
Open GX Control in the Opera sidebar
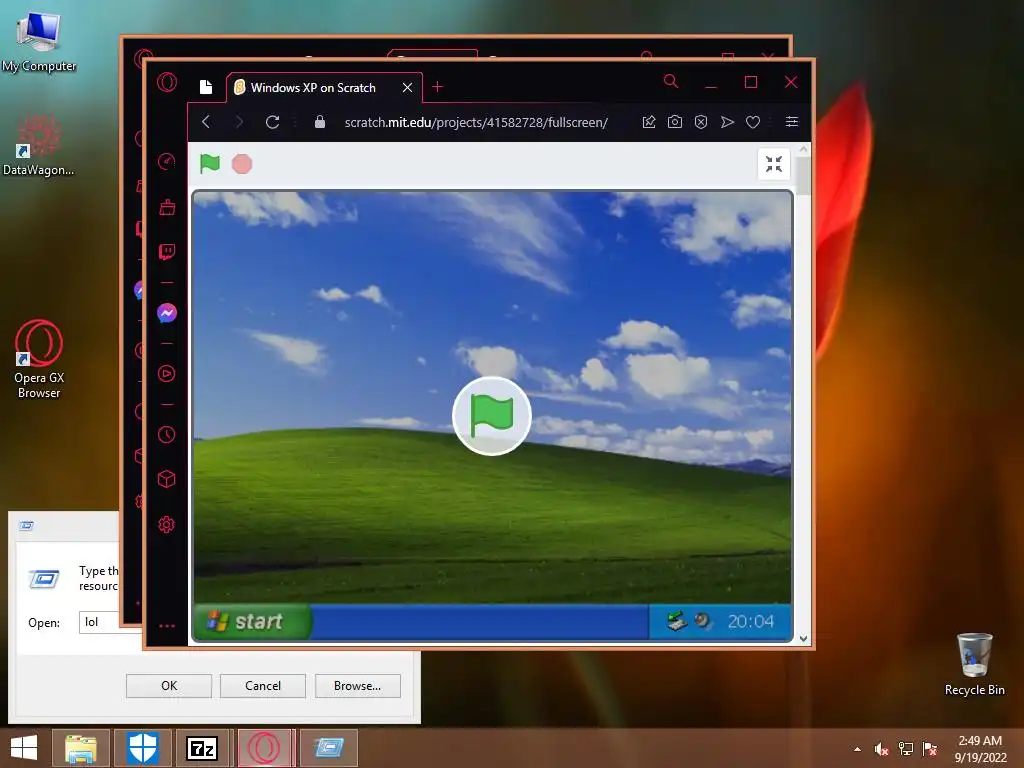[x=167, y=161]
